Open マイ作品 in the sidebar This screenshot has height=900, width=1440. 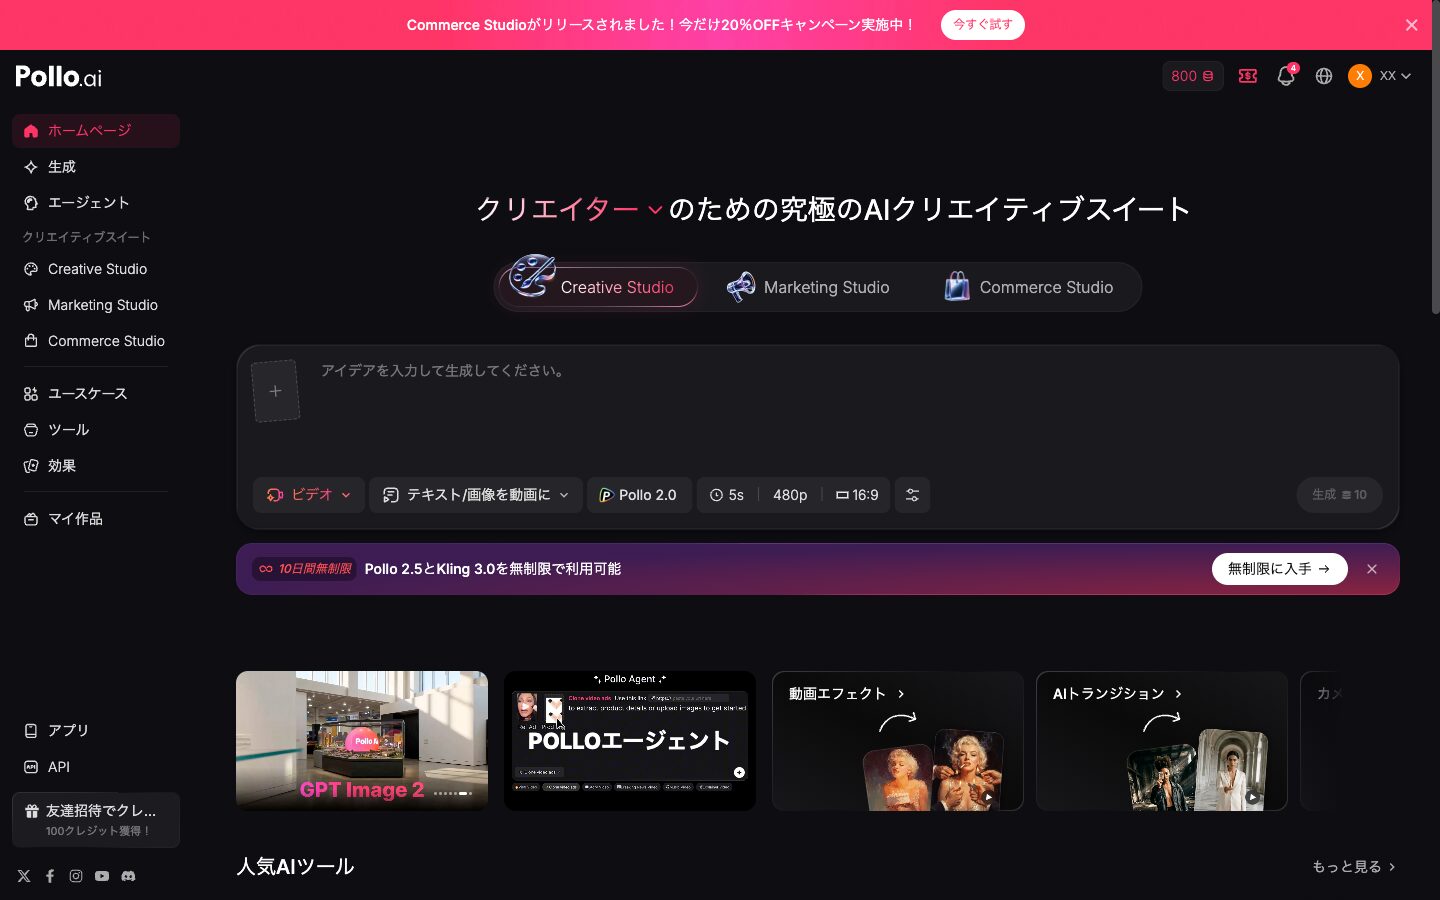click(96, 519)
